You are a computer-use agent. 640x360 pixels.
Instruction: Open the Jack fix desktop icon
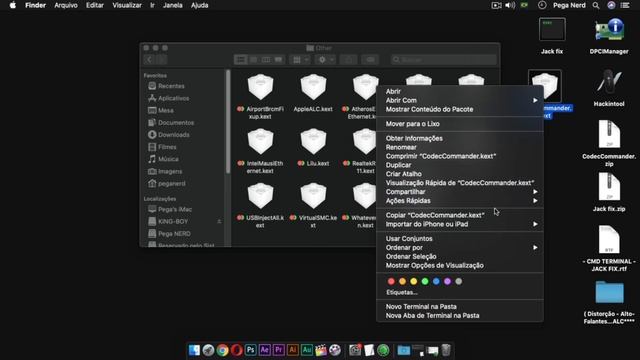(552, 29)
